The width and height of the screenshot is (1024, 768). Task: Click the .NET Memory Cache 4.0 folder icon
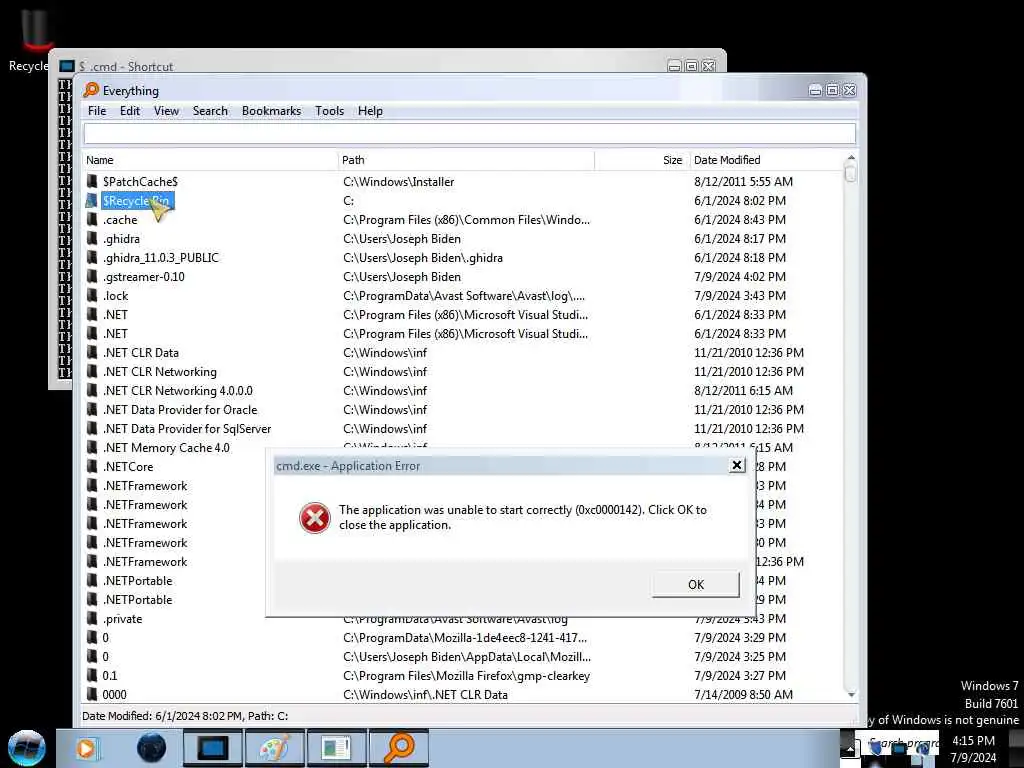(x=92, y=447)
